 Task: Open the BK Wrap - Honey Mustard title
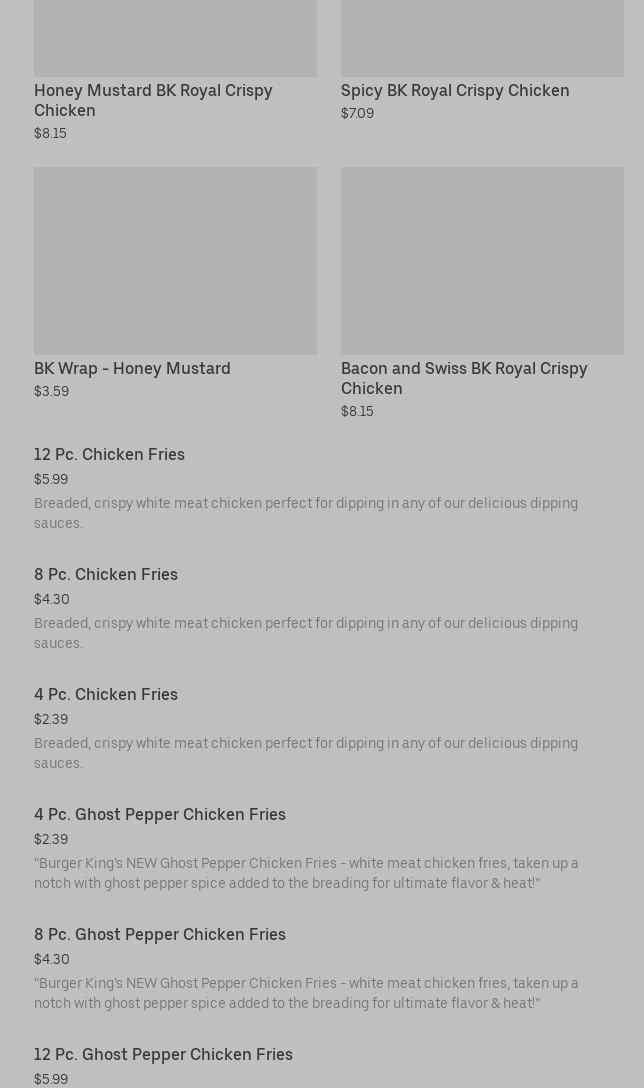[x=132, y=368]
